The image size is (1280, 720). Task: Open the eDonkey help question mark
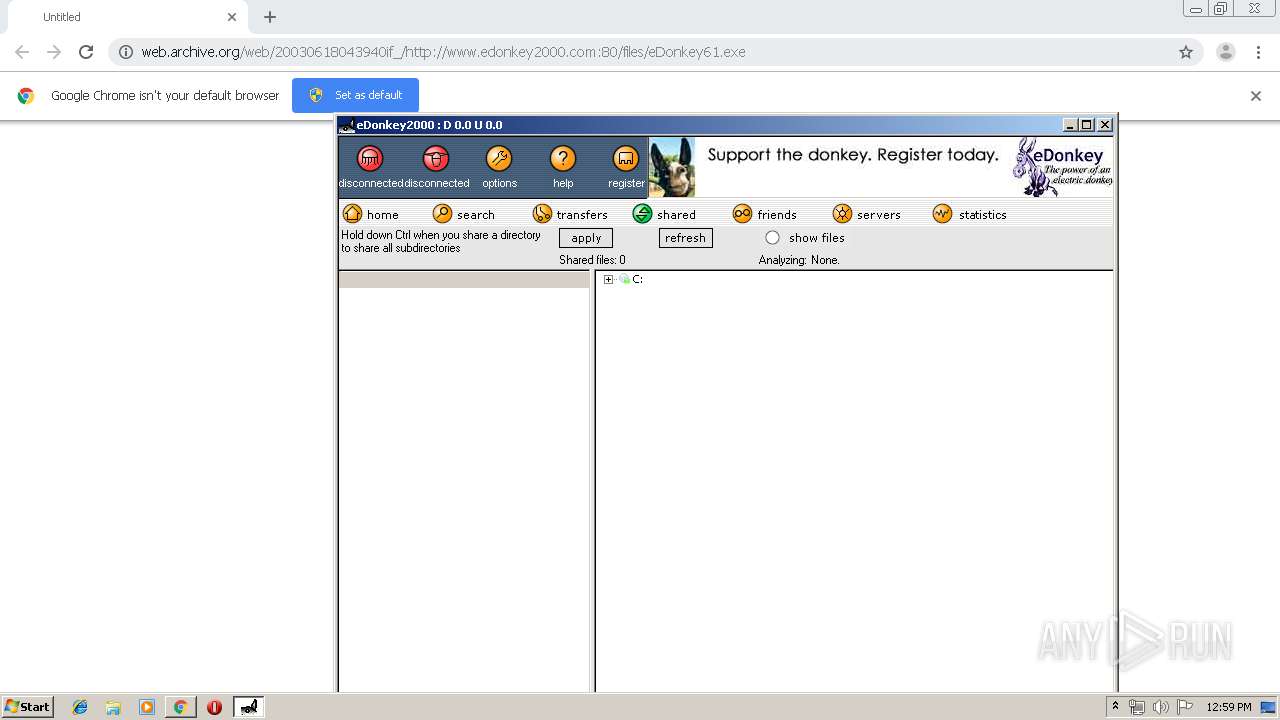(x=563, y=159)
